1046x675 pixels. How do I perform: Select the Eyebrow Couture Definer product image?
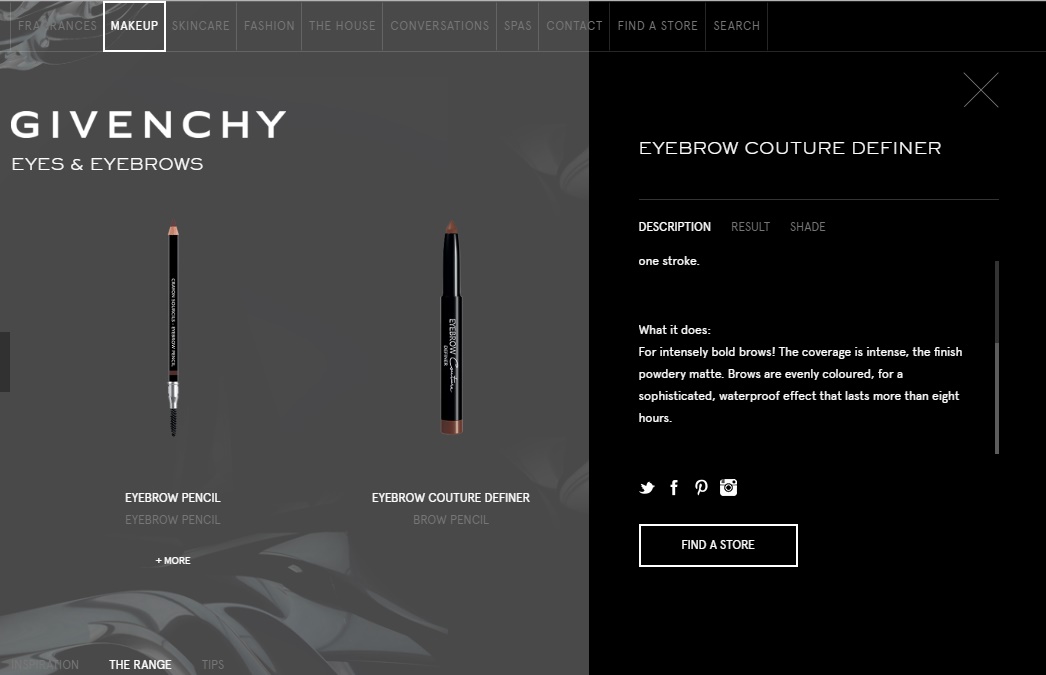click(x=452, y=327)
